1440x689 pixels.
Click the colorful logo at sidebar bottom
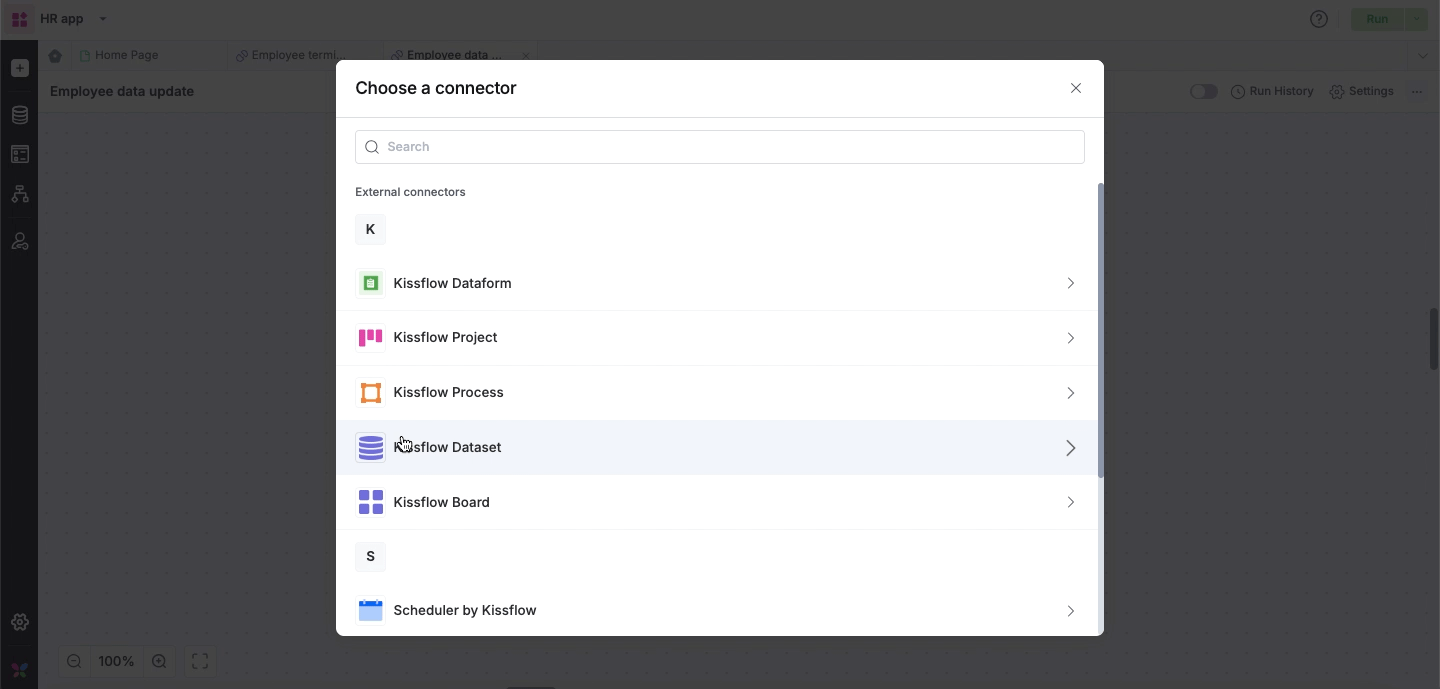[19, 670]
